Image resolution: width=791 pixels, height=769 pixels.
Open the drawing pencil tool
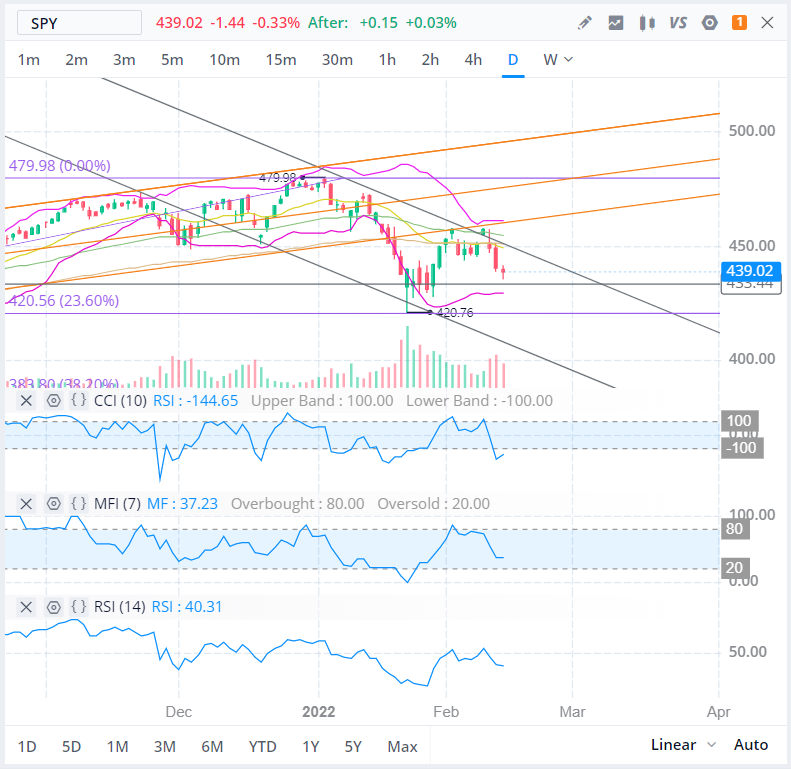tap(585, 23)
